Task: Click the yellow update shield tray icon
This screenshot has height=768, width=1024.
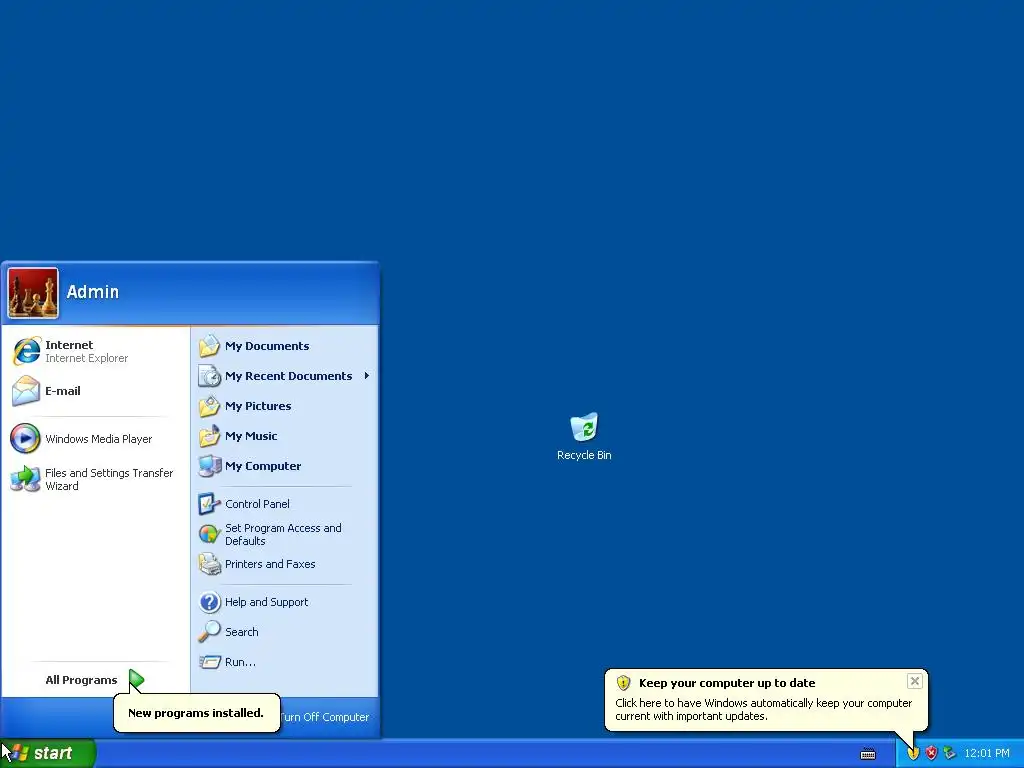Action: click(913, 753)
